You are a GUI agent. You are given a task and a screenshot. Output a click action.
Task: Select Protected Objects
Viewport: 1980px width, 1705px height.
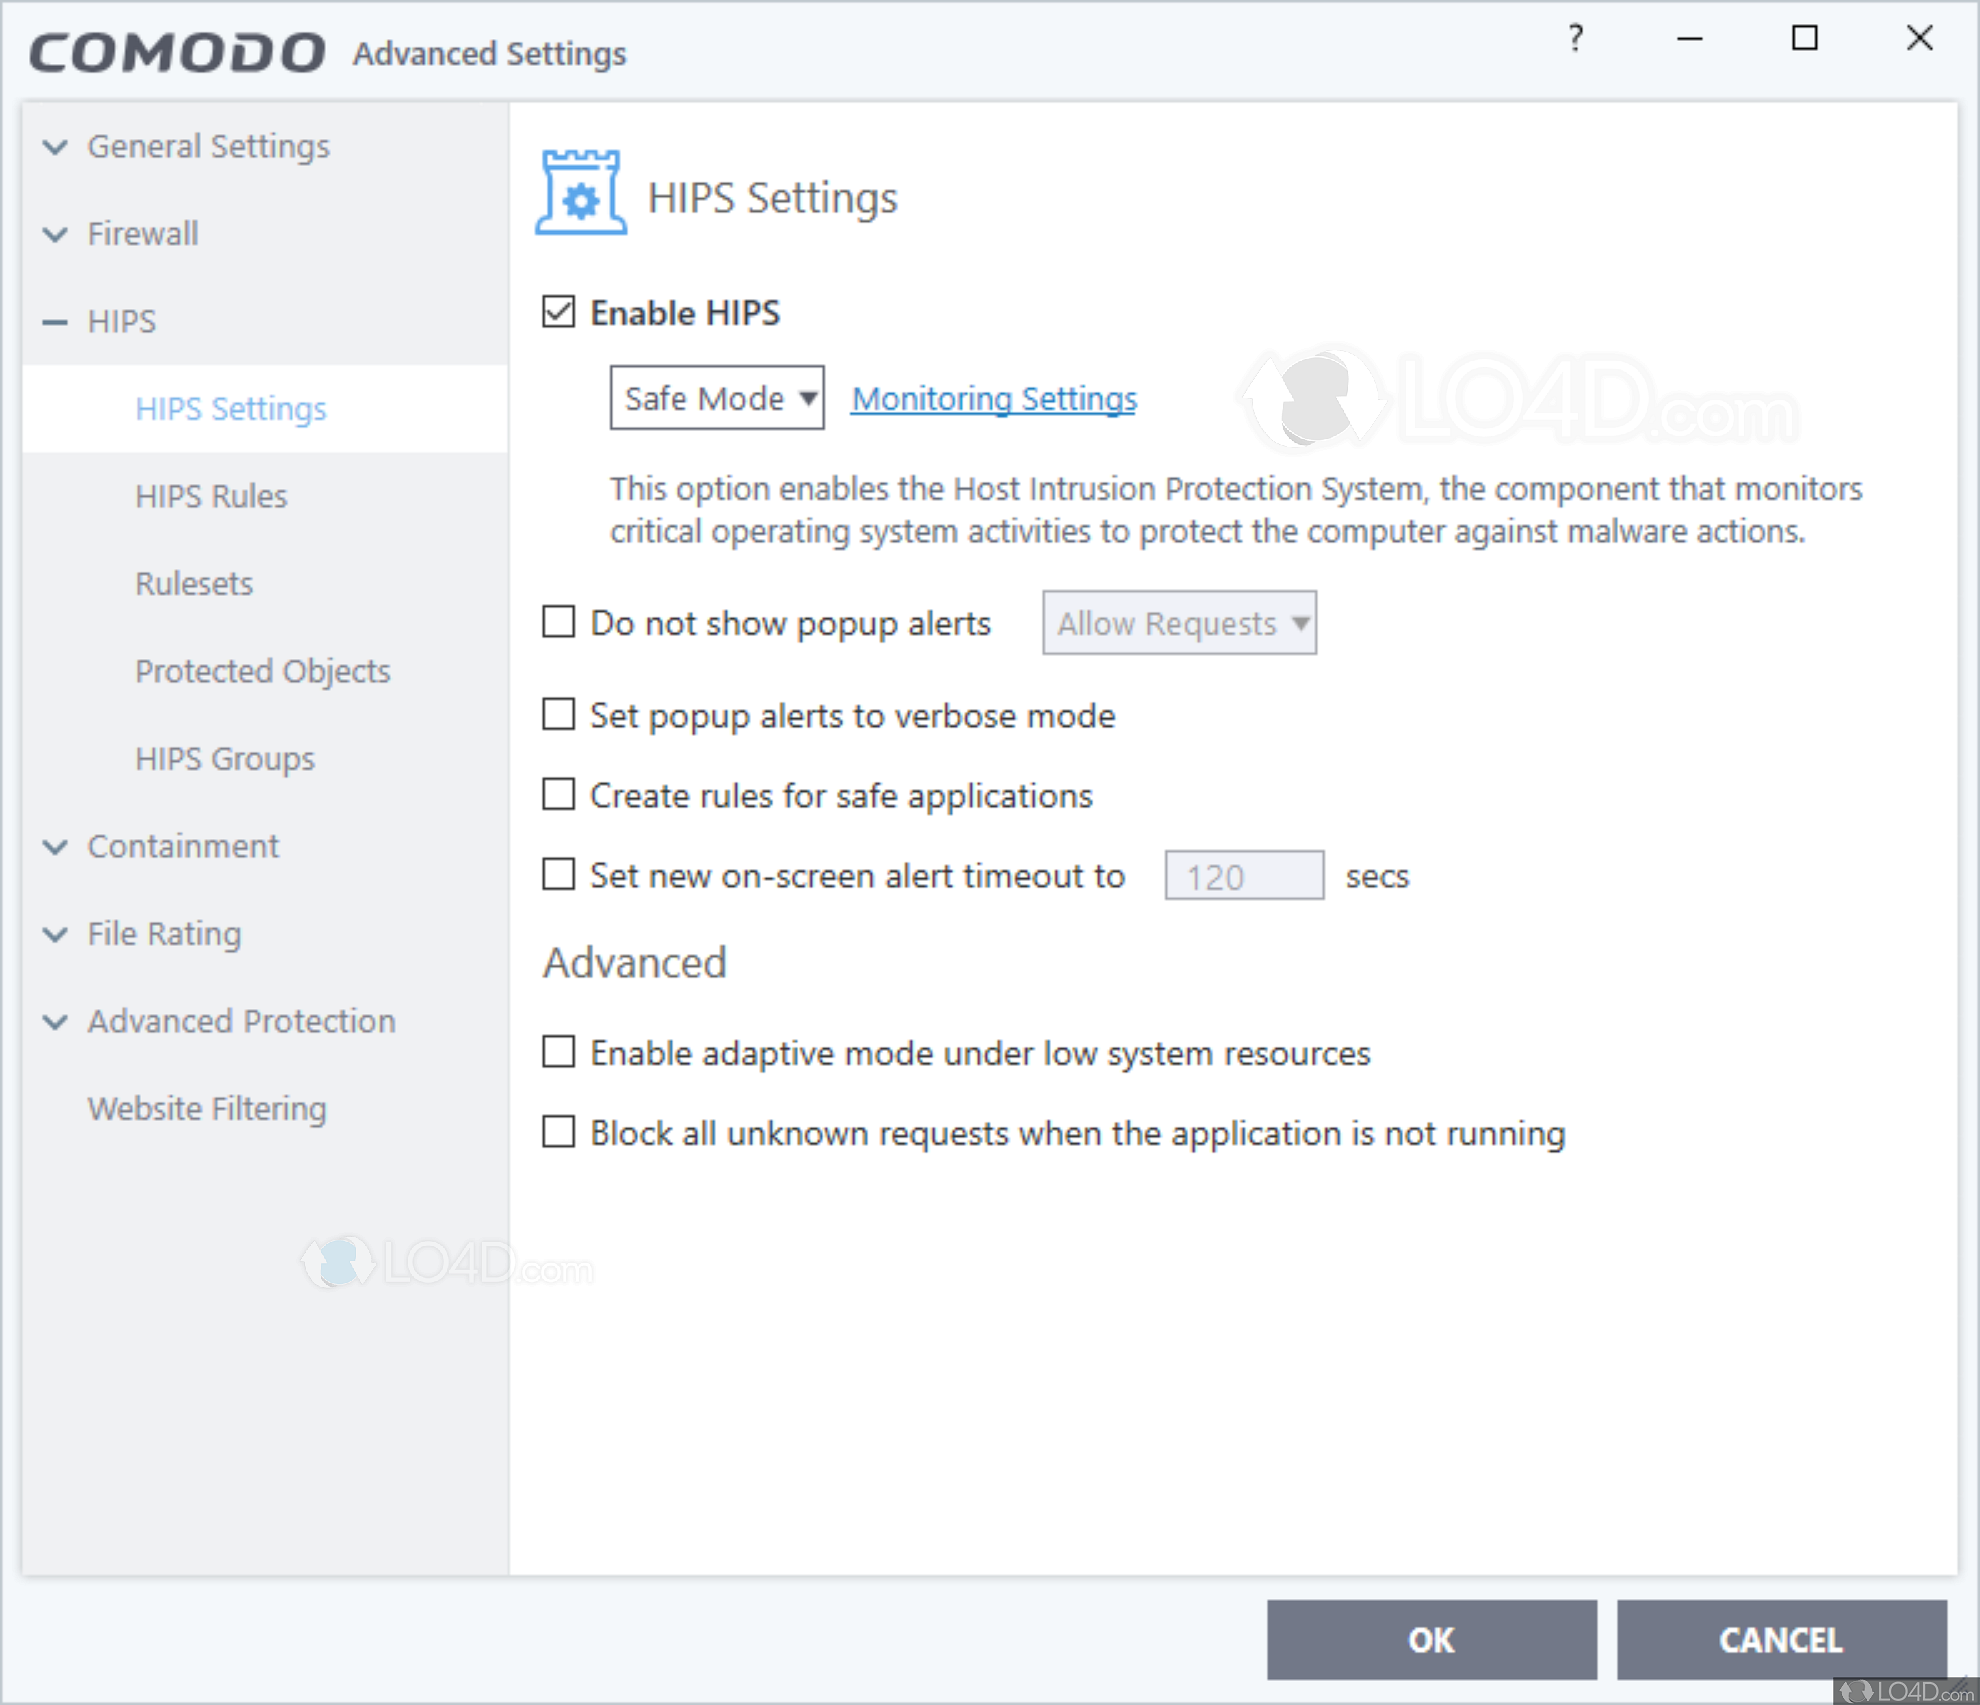tap(263, 671)
